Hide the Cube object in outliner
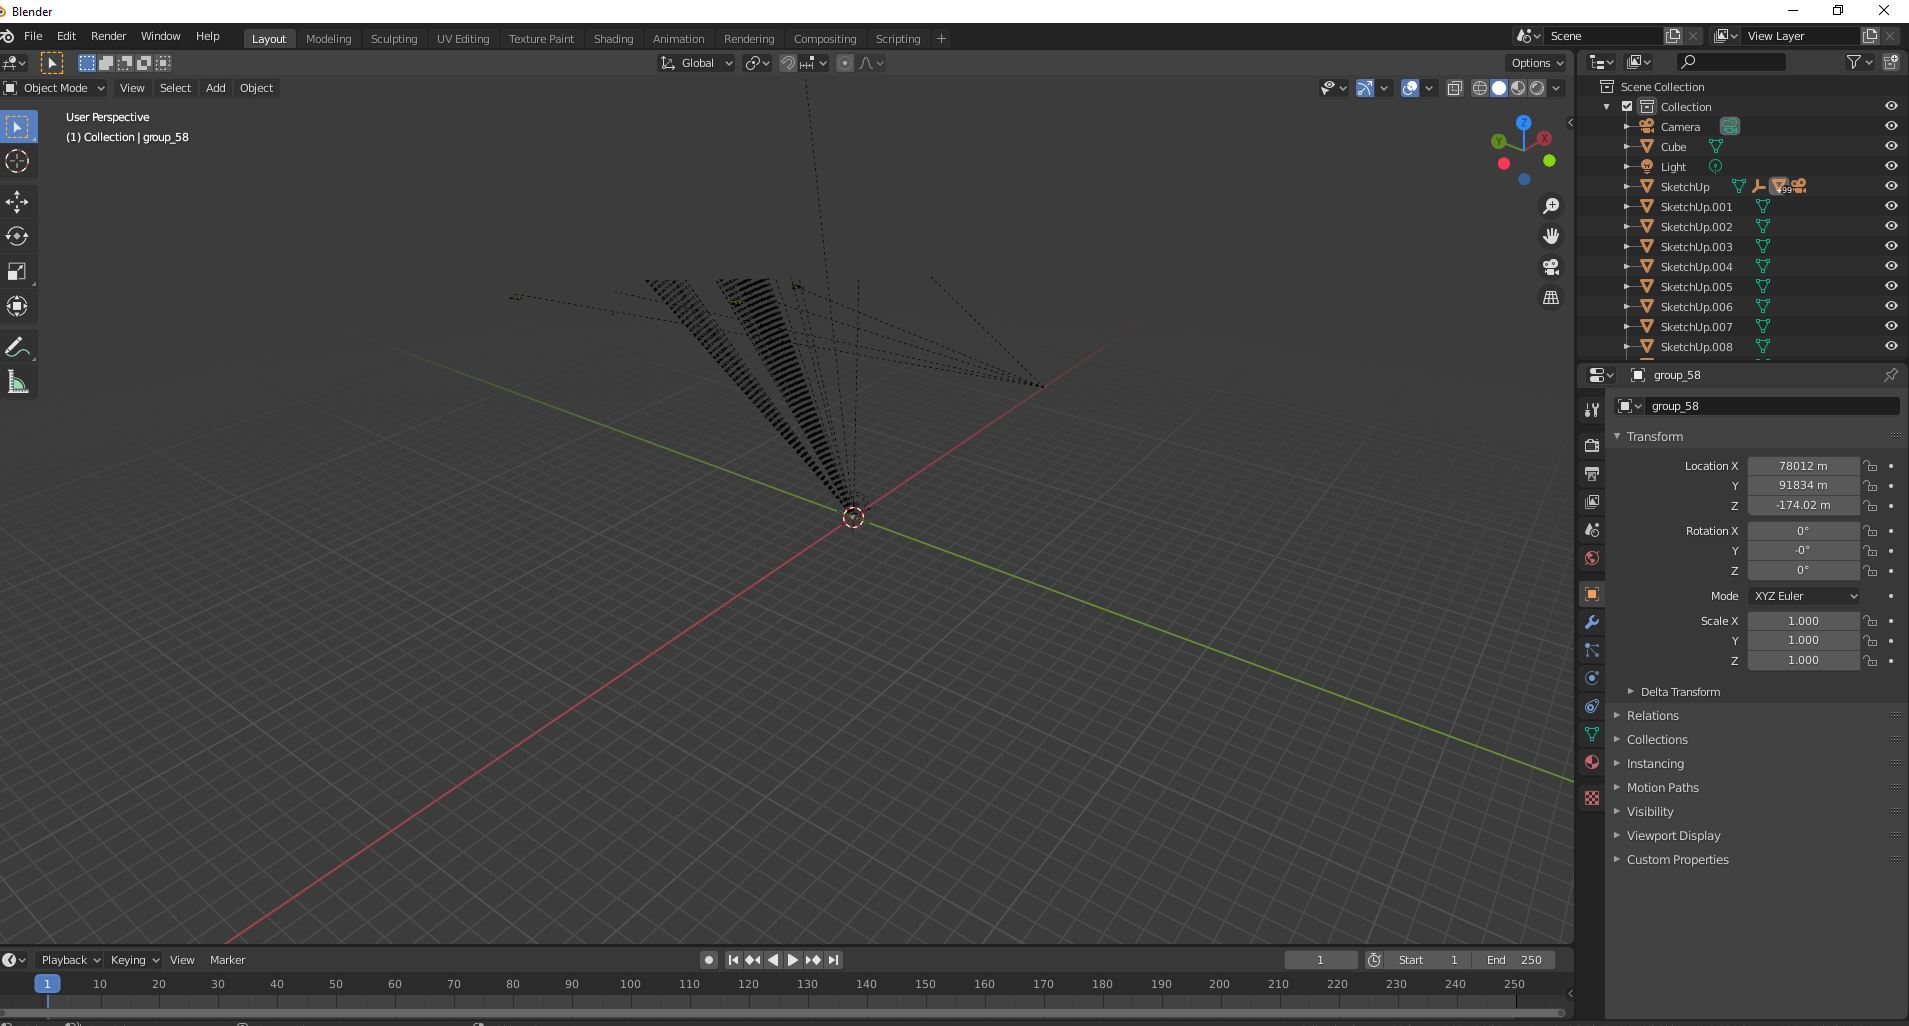 [x=1890, y=146]
